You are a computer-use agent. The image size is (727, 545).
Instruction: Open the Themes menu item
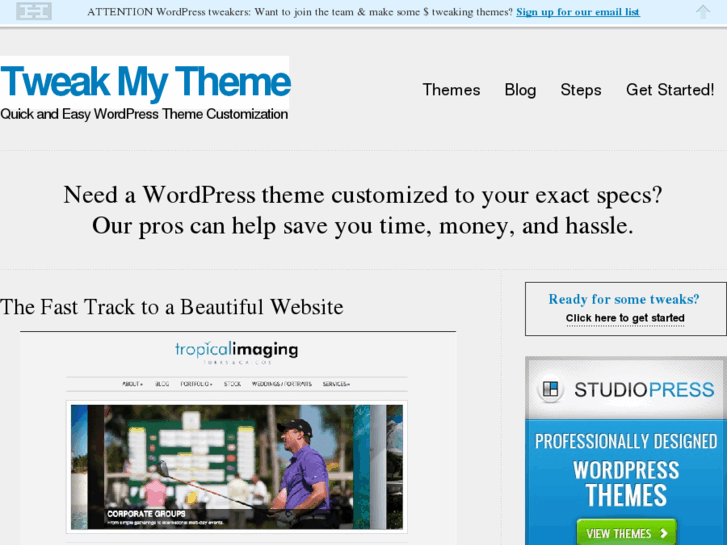click(451, 90)
